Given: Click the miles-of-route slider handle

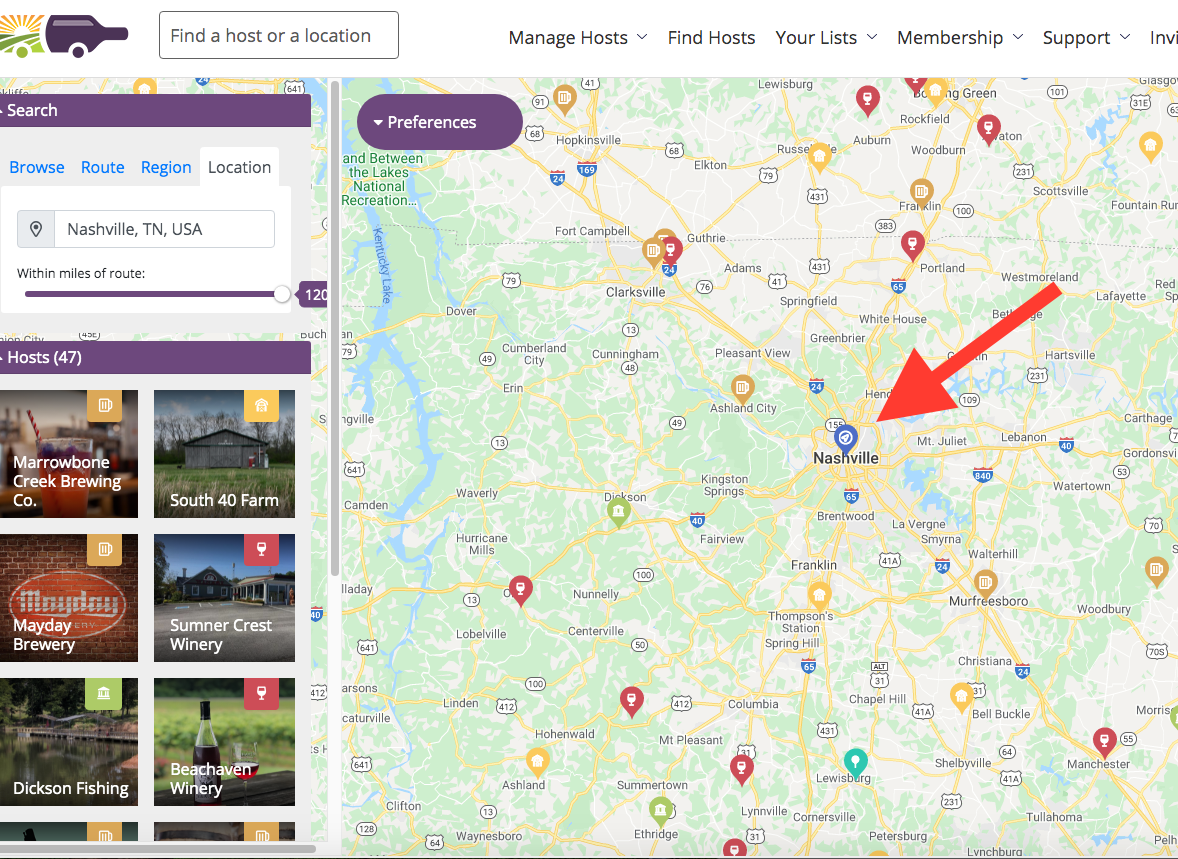Looking at the screenshot, I should click(282, 295).
